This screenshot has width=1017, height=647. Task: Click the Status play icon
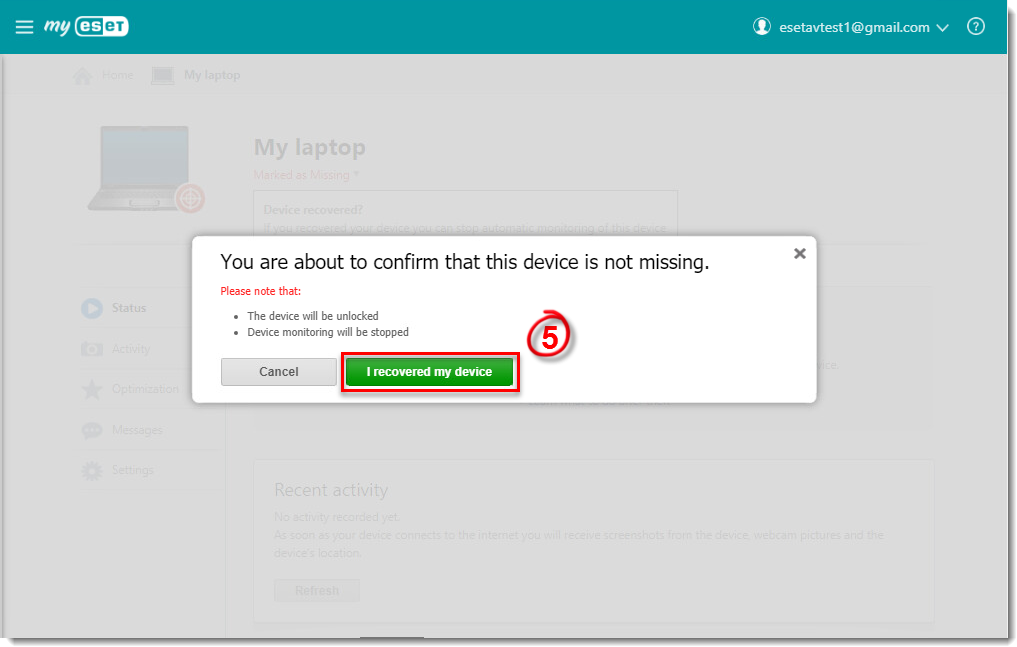[x=92, y=308]
